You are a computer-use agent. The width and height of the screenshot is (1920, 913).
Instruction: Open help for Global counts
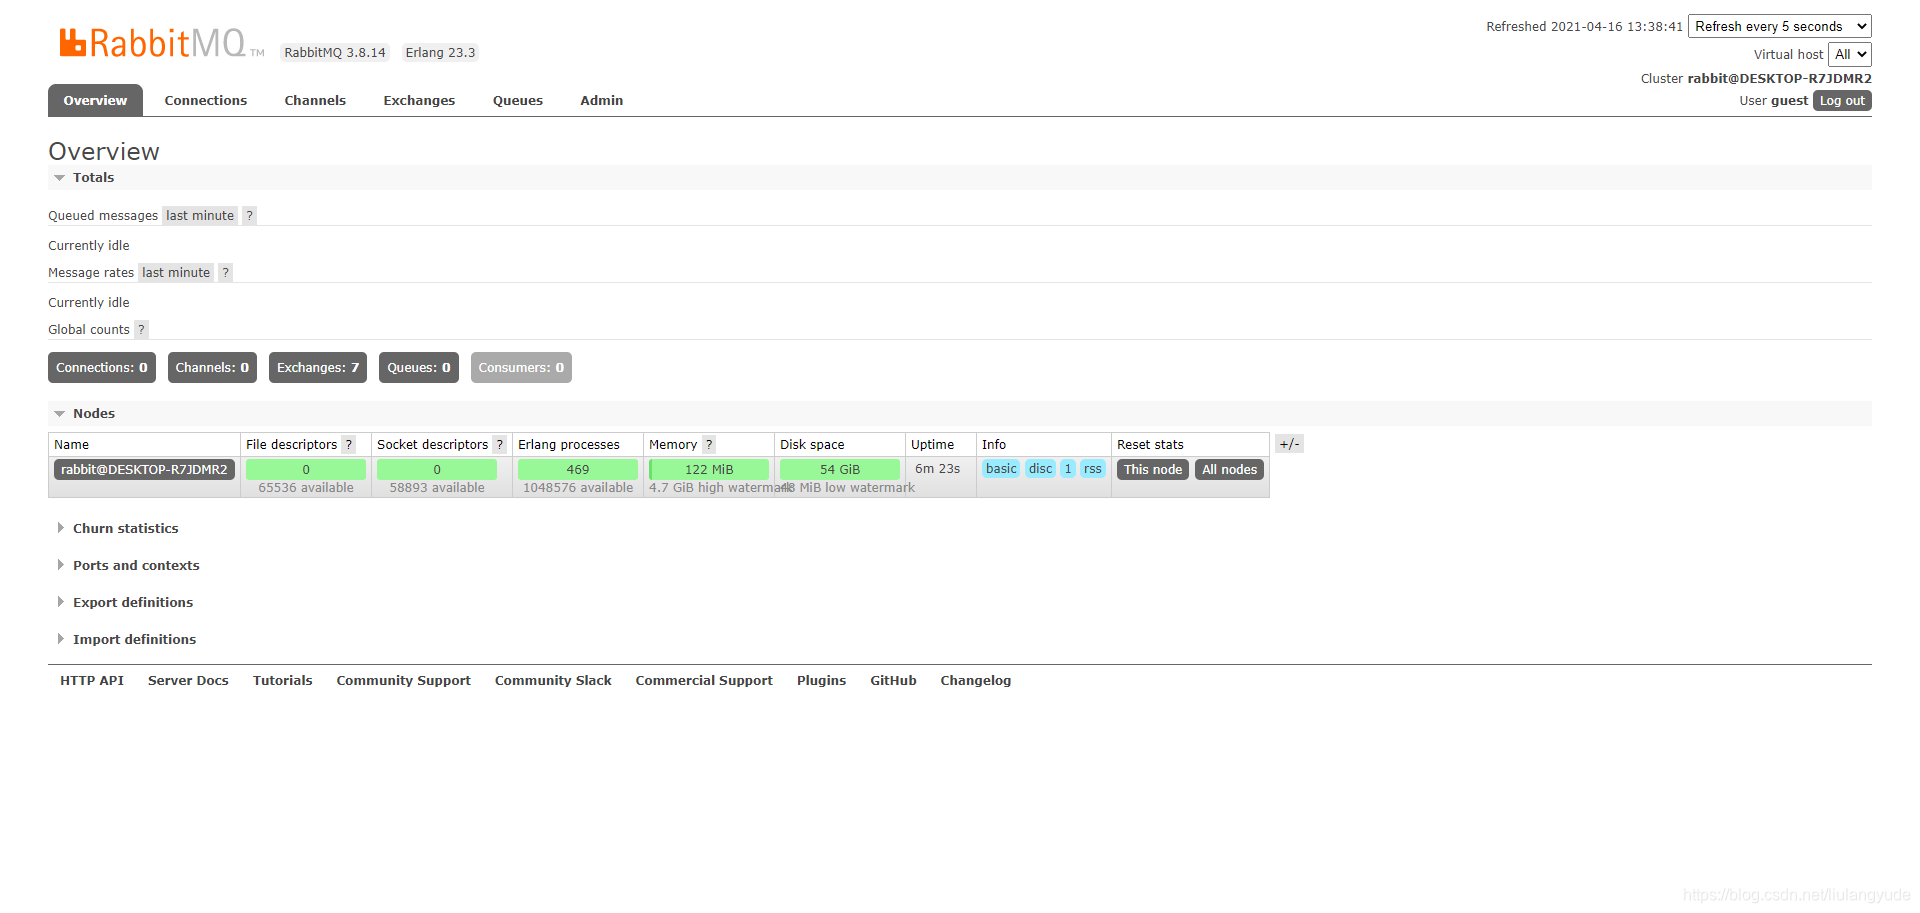pos(141,330)
